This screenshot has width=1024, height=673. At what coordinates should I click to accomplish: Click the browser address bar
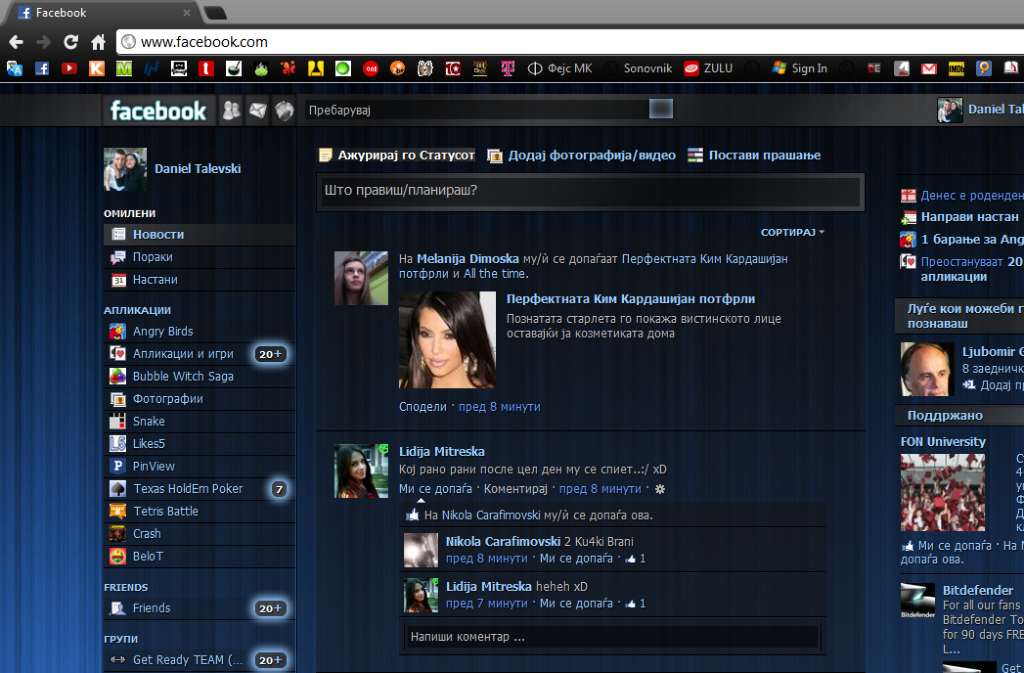click(x=568, y=42)
